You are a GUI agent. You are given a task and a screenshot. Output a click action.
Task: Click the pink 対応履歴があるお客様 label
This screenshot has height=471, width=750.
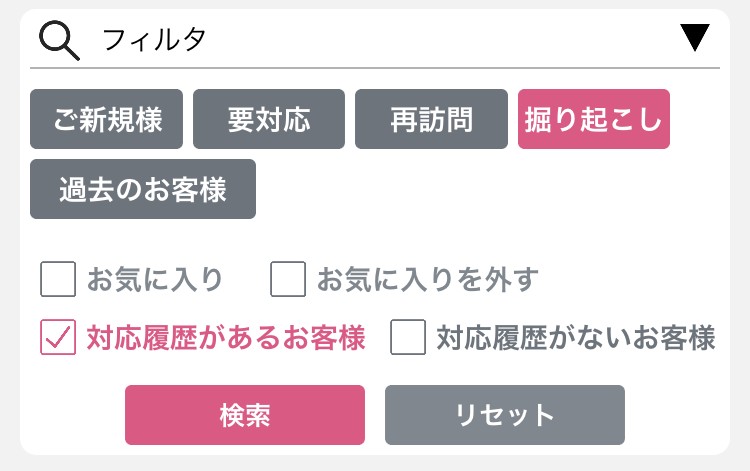coord(226,338)
